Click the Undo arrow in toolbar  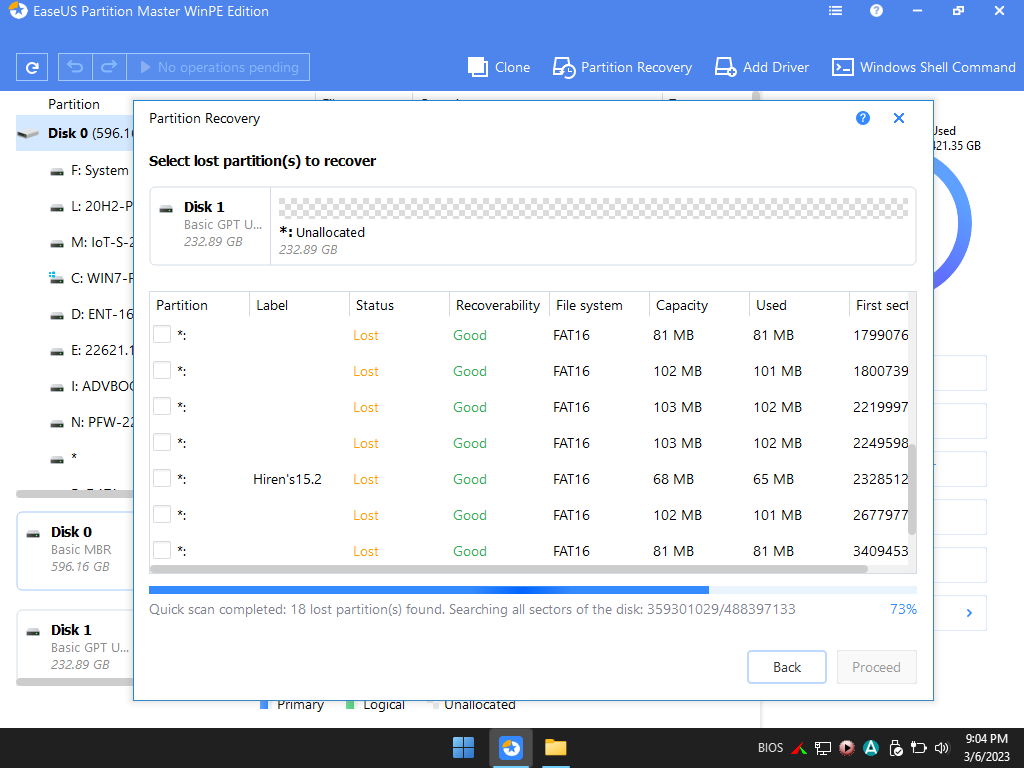click(x=75, y=67)
